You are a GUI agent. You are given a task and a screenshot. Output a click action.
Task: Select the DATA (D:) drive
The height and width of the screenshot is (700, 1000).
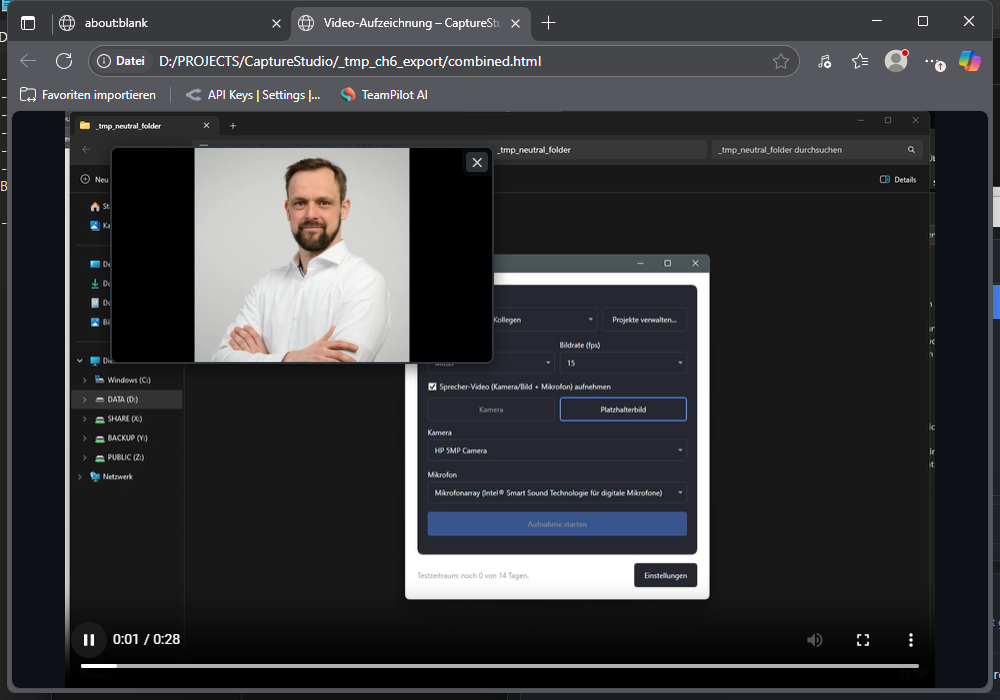122,399
